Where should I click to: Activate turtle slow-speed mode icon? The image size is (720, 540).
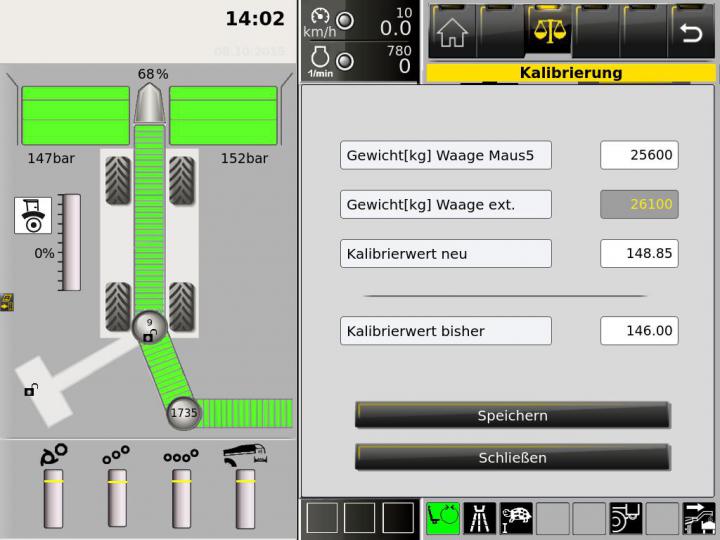(x=516, y=517)
